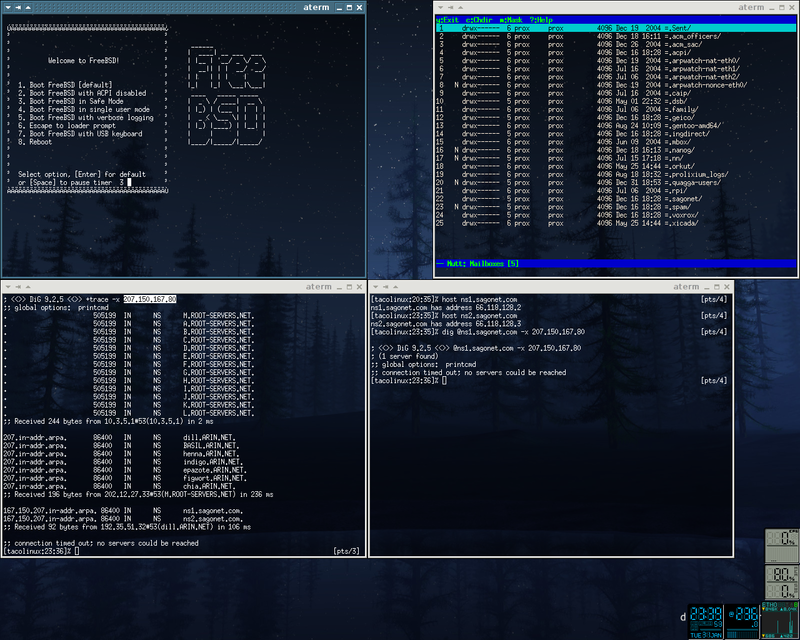The image size is (800, 640).
Task: Click 'host ns1.sagonet.com' command line
Action: click(x=479, y=300)
